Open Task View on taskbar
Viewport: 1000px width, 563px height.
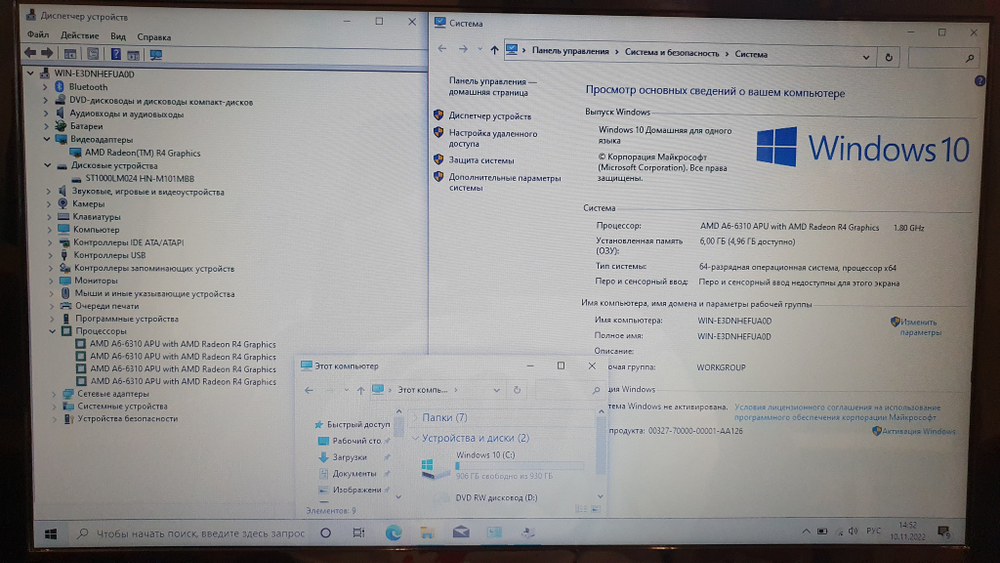(358, 532)
